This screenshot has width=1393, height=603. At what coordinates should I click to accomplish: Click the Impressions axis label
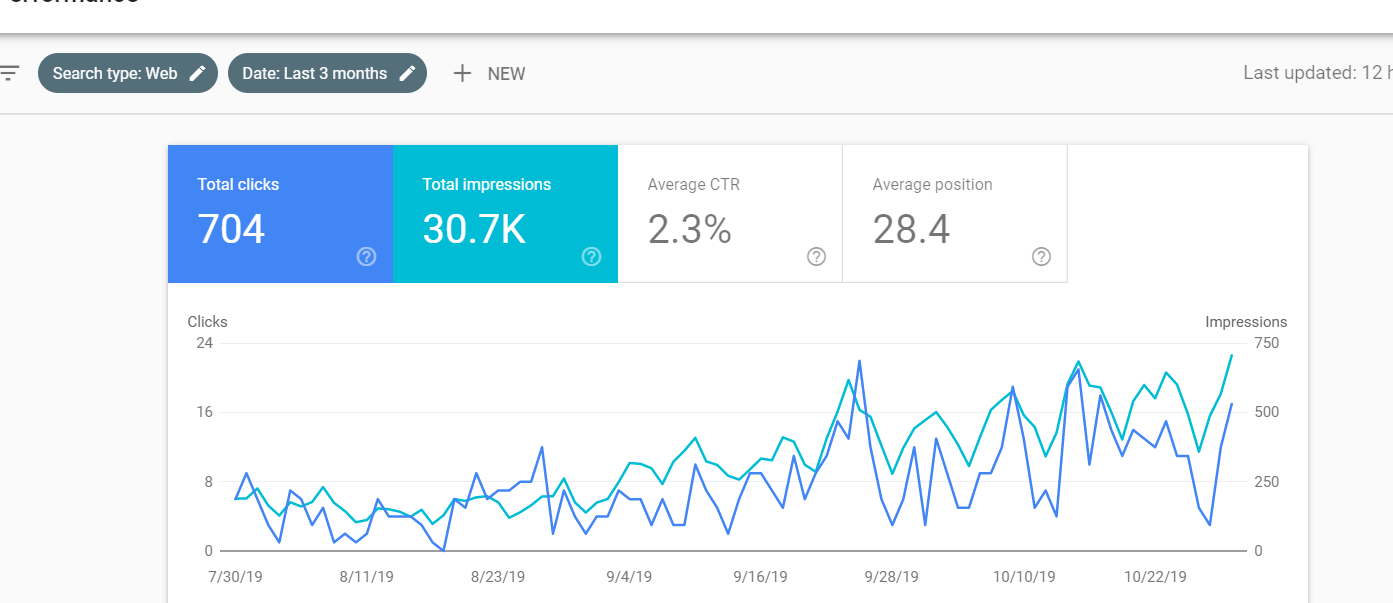point(1246,322)
